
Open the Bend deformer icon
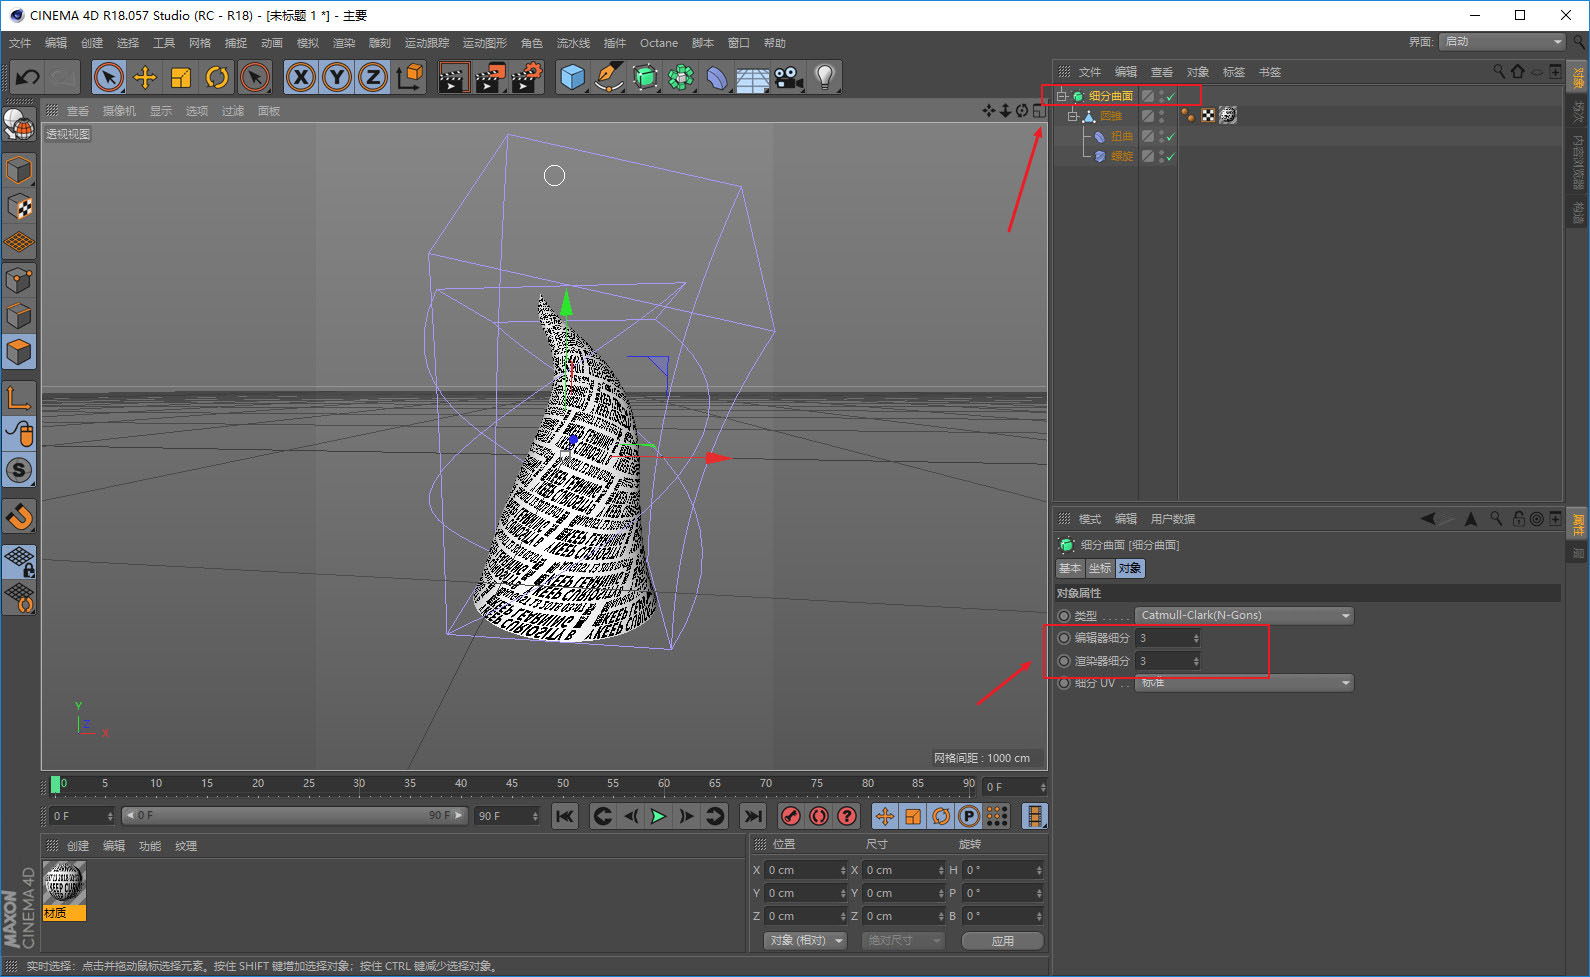(x=717, y=77)
